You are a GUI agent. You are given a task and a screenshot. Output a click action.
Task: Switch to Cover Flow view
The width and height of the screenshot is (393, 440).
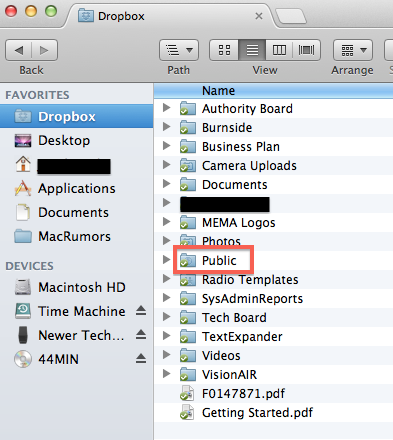[x=307, y=50]
